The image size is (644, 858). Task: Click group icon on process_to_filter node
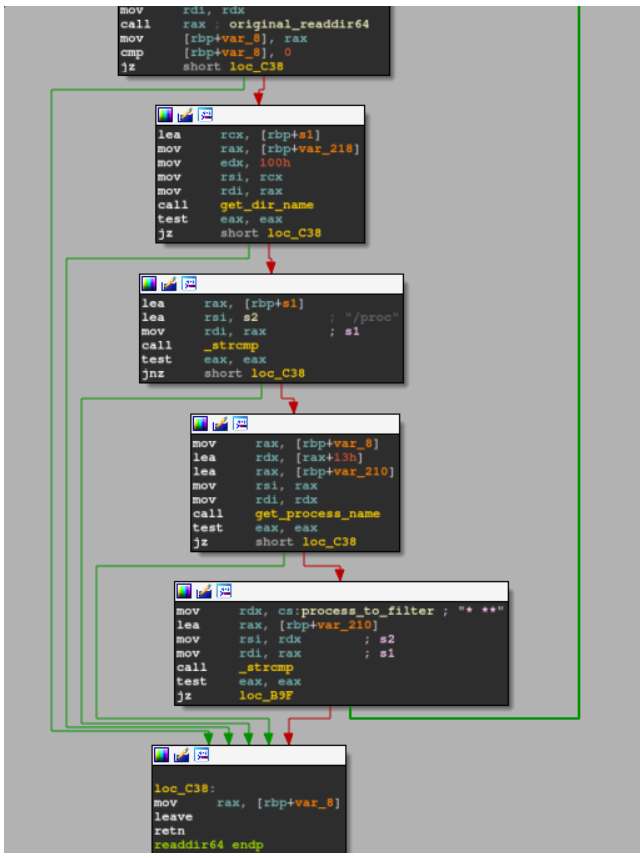(224, 591)
